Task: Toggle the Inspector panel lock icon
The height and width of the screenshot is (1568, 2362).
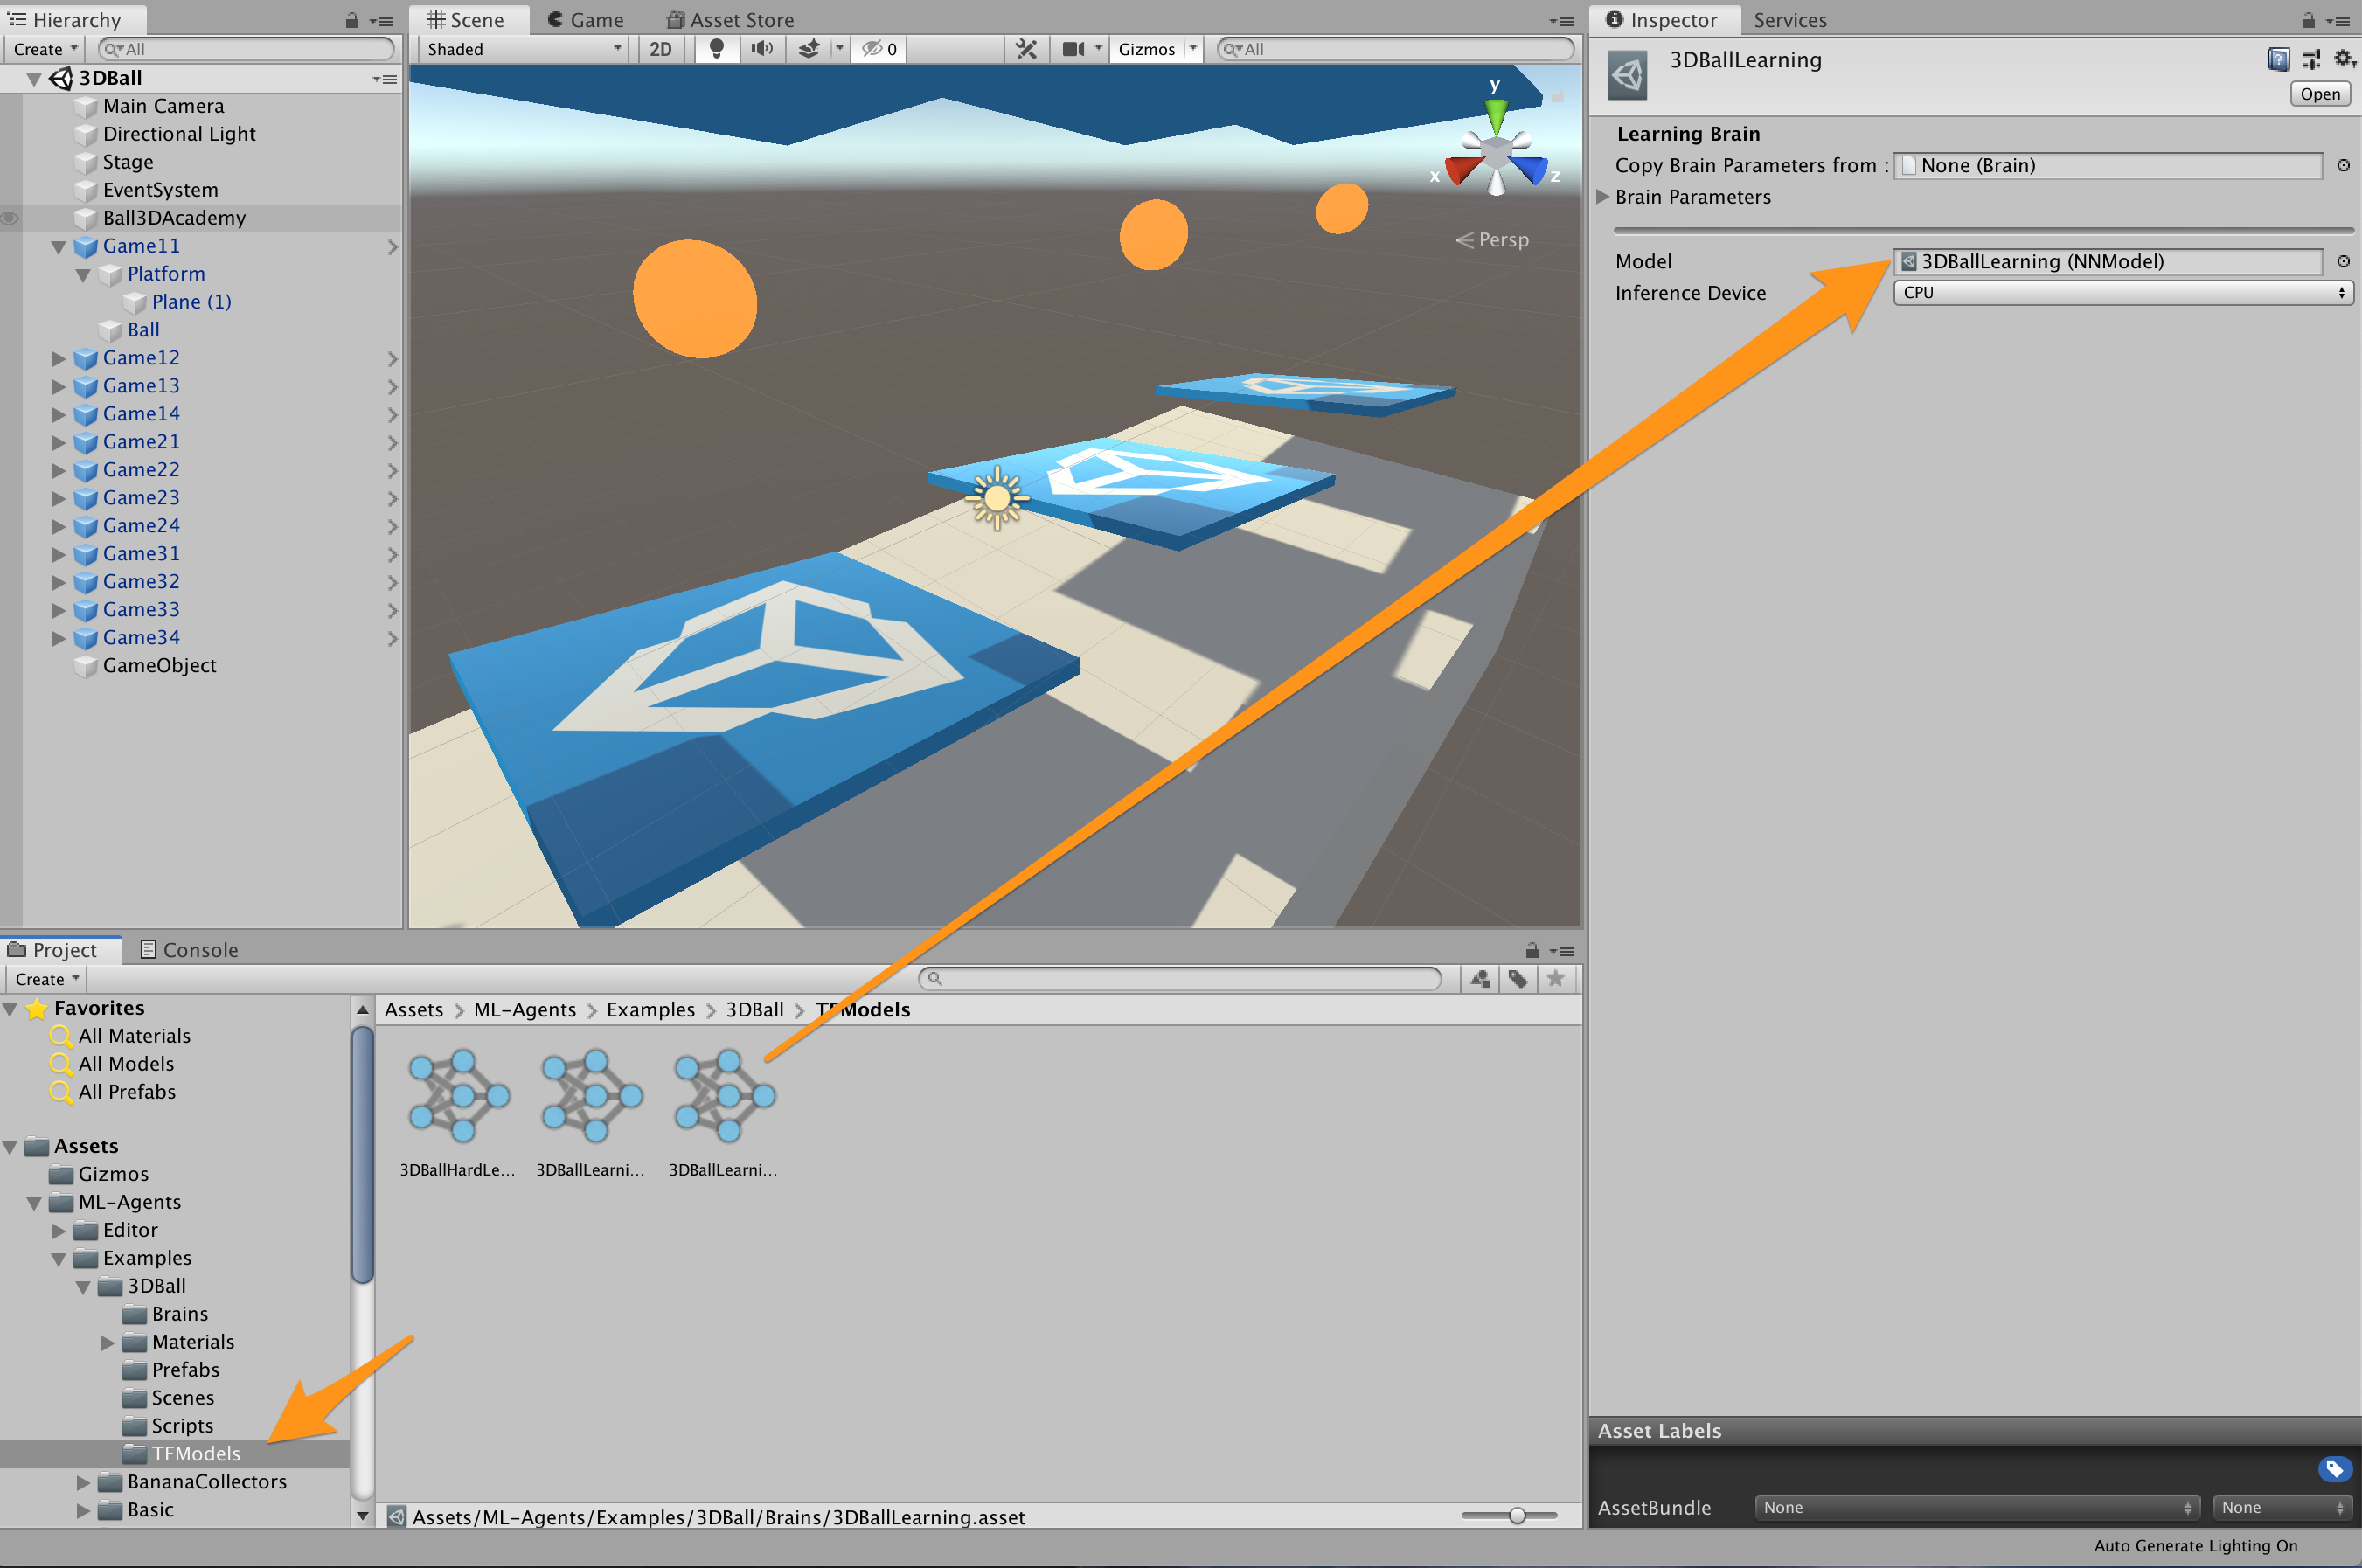Action: click(2308, 20)
